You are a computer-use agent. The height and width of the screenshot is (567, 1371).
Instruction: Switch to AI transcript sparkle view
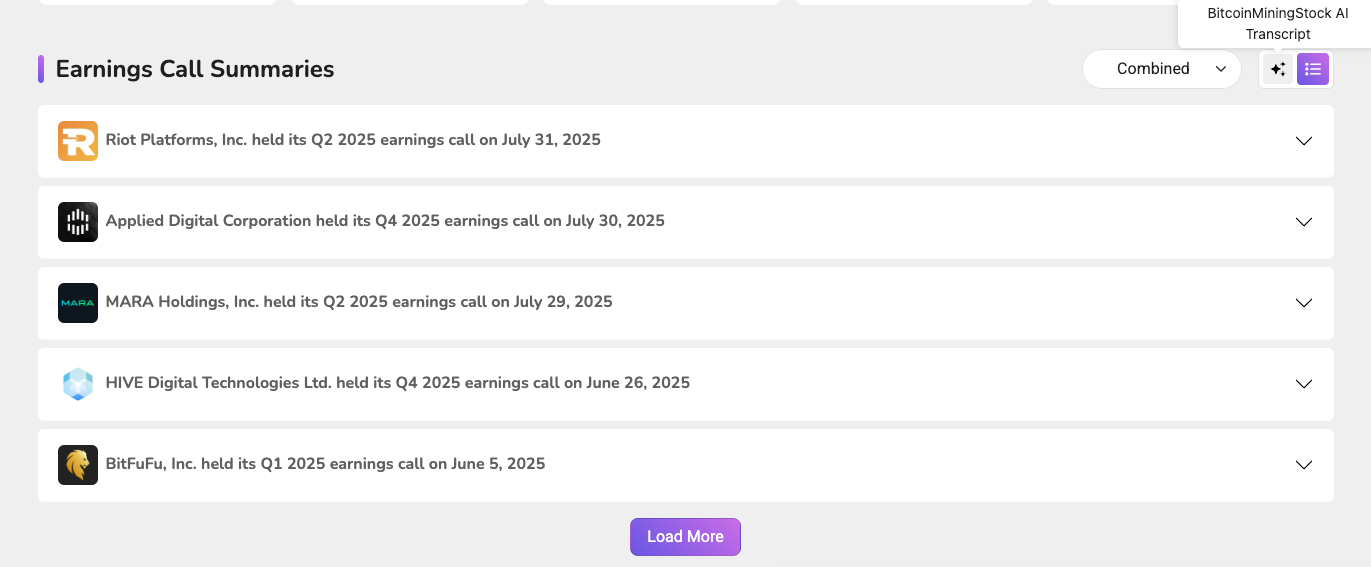(1278, 69)
